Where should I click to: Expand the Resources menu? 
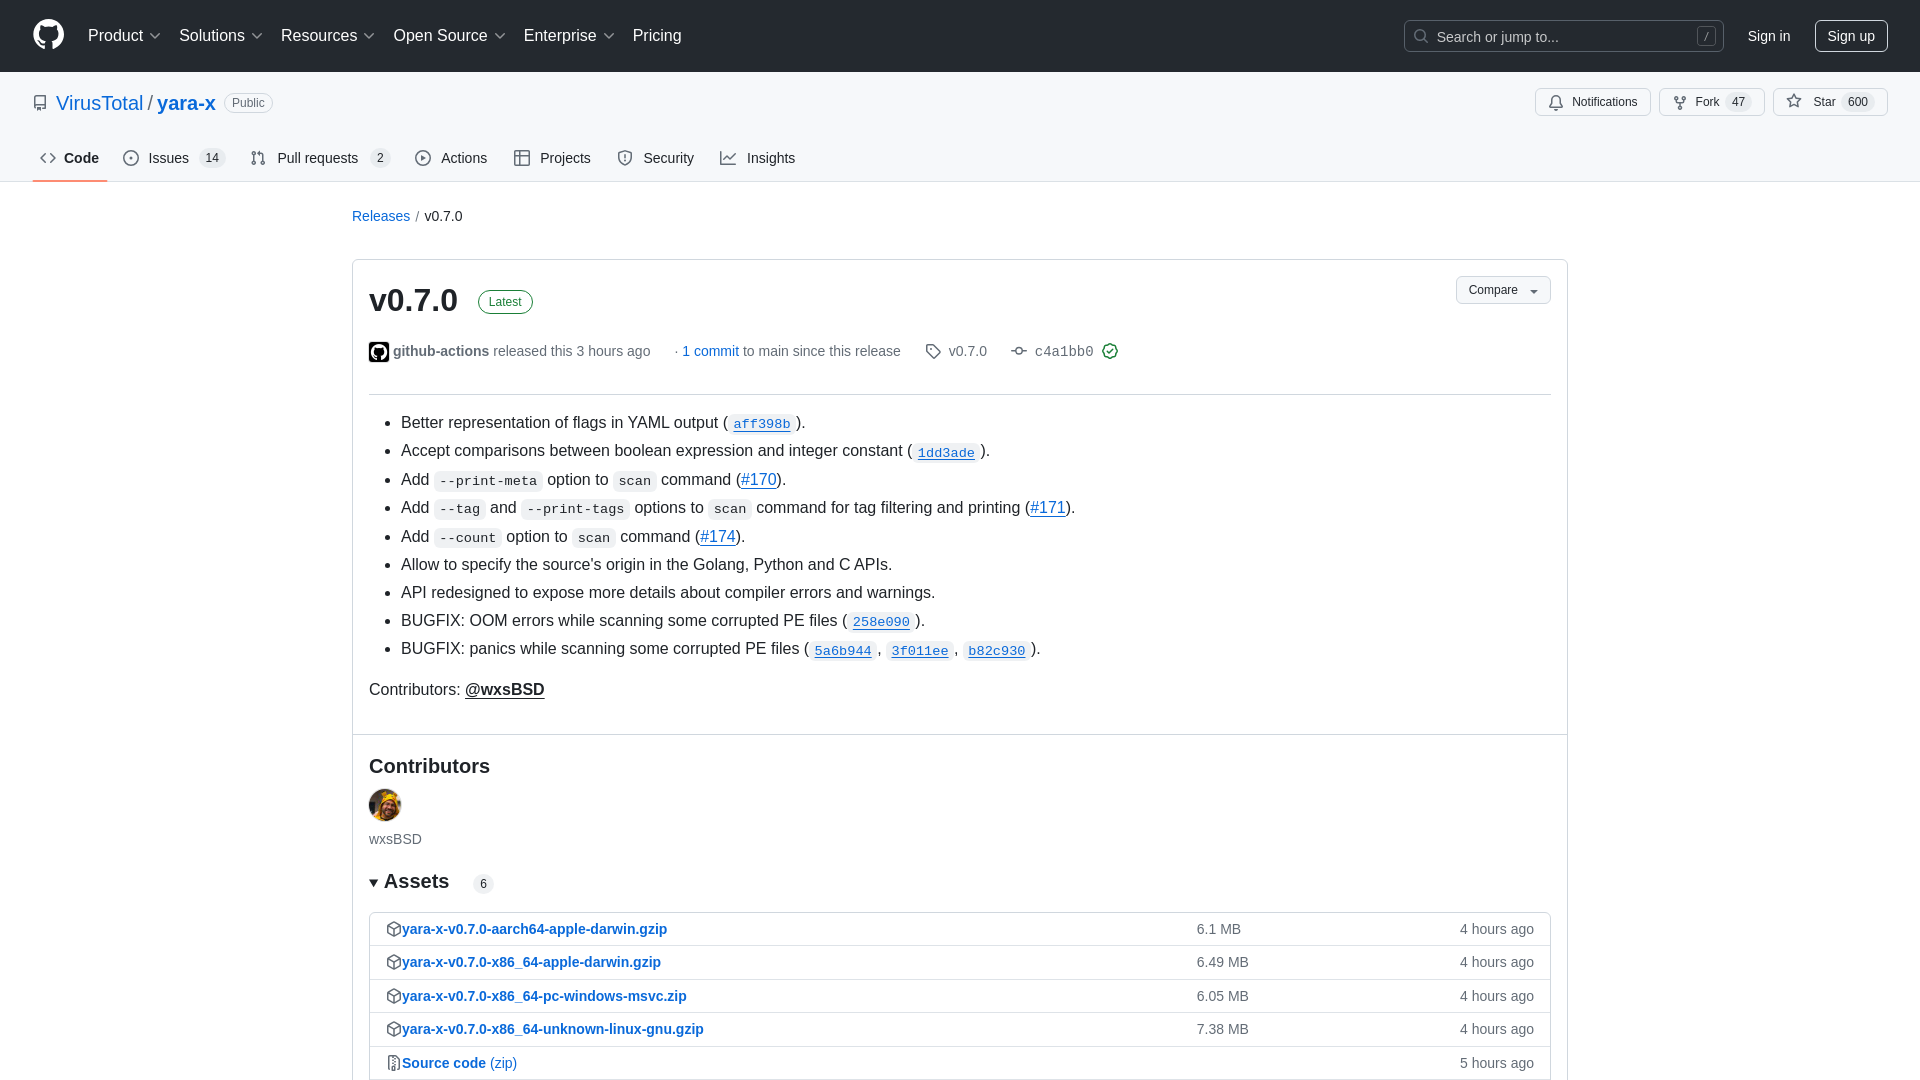pos(328,36)
